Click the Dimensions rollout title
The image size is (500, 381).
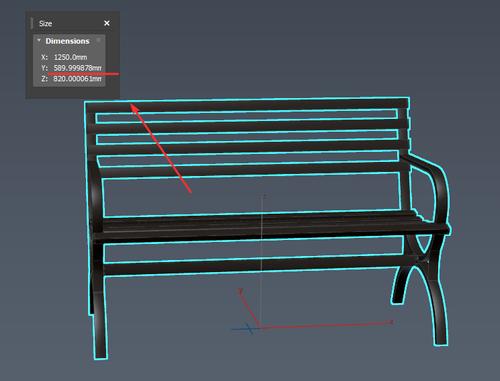(x=67, y=41)
